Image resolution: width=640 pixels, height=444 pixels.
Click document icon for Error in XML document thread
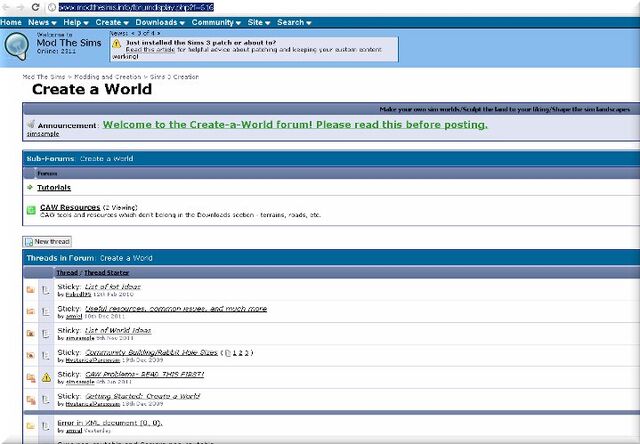(46, 426)
